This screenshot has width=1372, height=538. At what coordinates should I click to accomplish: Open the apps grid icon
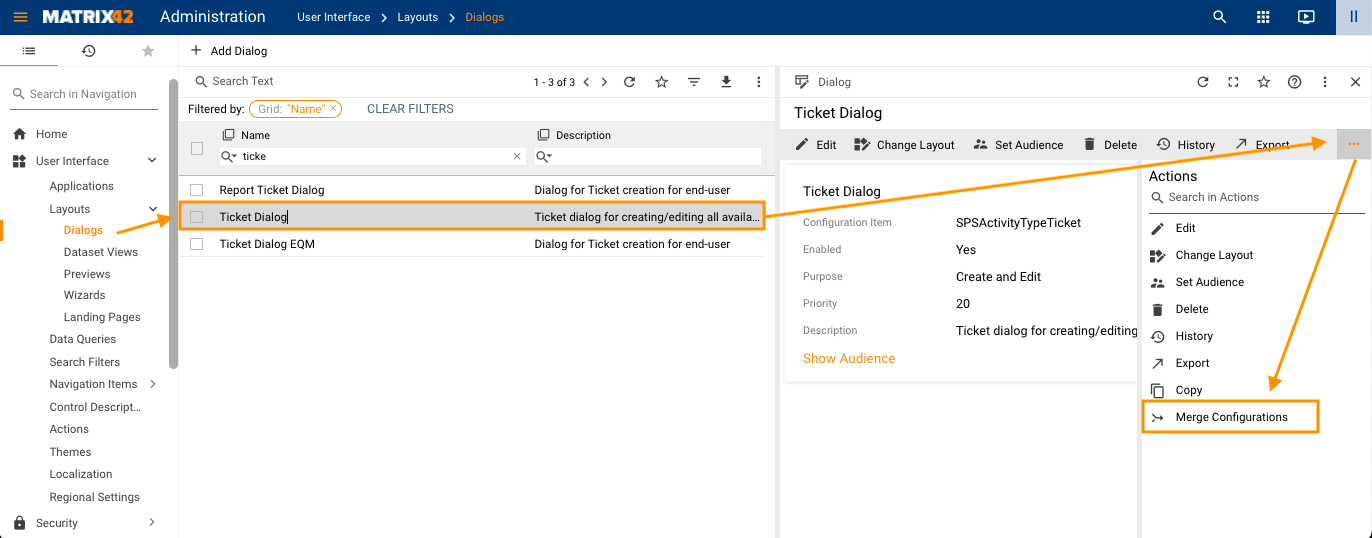(x=1263, y=17)
